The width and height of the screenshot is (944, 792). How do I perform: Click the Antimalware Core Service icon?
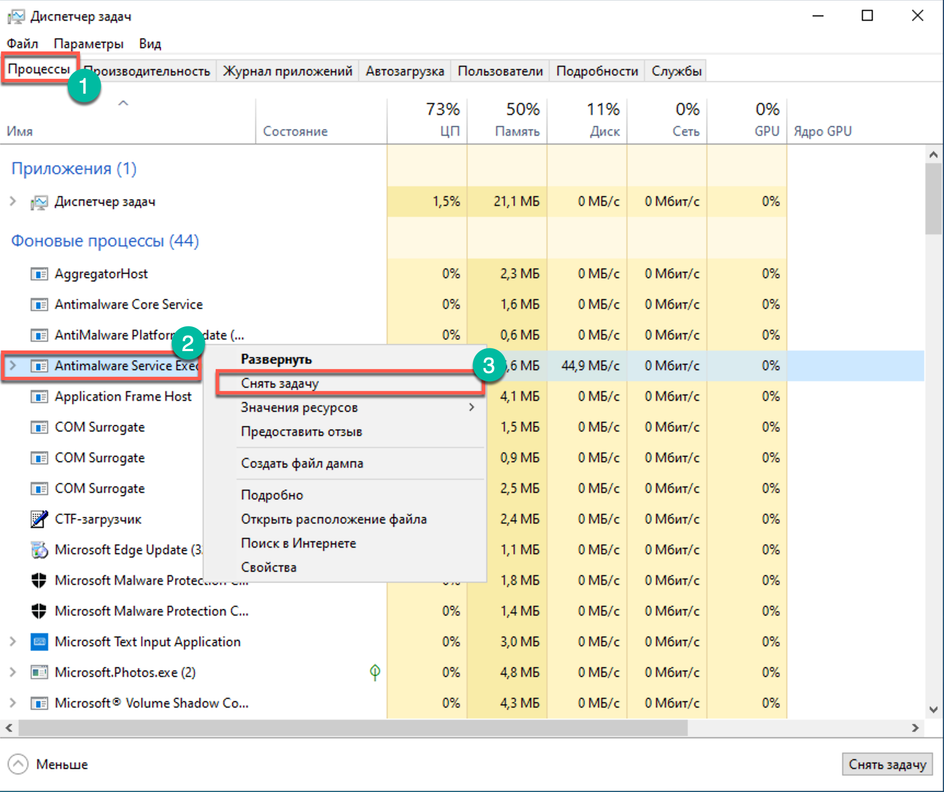[x=39, y=305]
